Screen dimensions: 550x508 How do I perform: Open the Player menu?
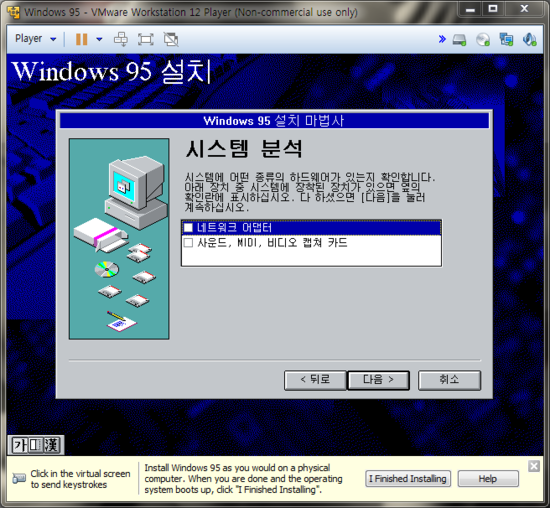point(35,39)
